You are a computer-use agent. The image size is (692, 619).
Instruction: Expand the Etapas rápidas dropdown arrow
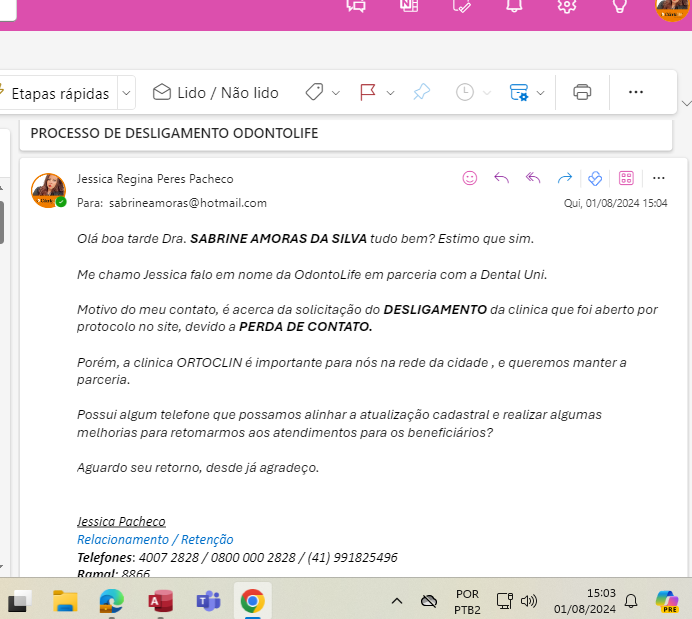coord(126,93)
